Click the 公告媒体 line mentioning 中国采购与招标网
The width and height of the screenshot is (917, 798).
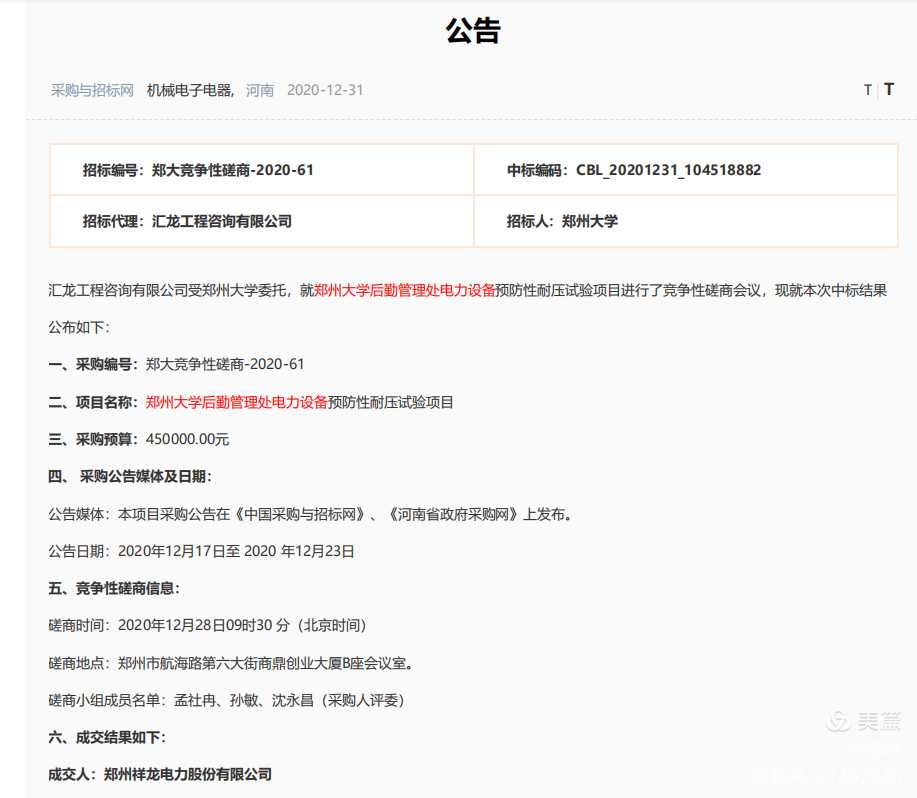[x=311, y=514]
